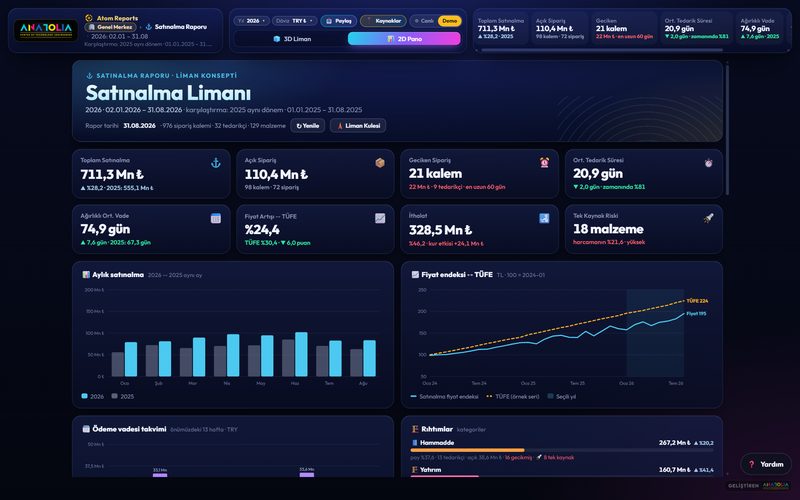Click the "21 kalem" value on Geciken Sipariş card
The image size is (800, 500).
click(x=435, y=173)
